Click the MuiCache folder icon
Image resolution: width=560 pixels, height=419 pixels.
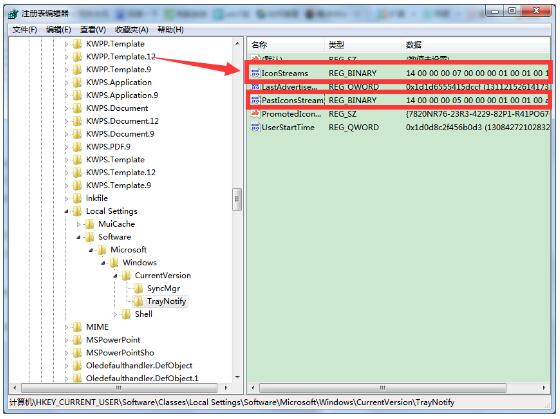tap(90, 224)
